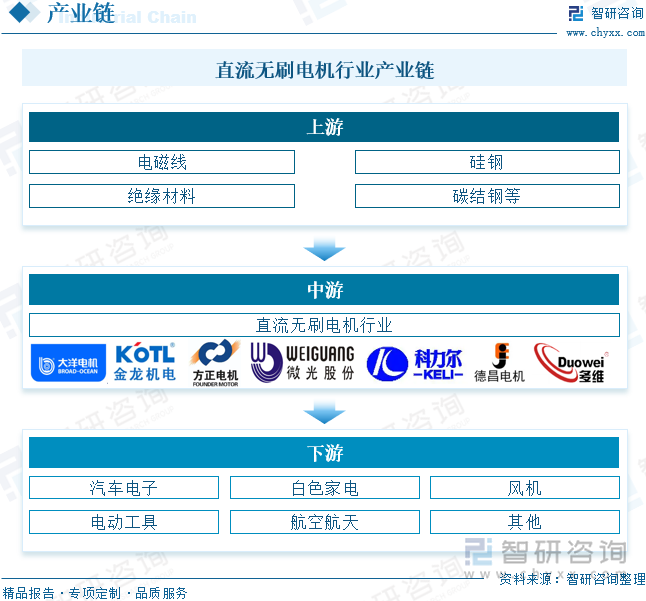The image size is (646, 601).
Task: Click the 电动工具 box
Action: pos(124,522)
